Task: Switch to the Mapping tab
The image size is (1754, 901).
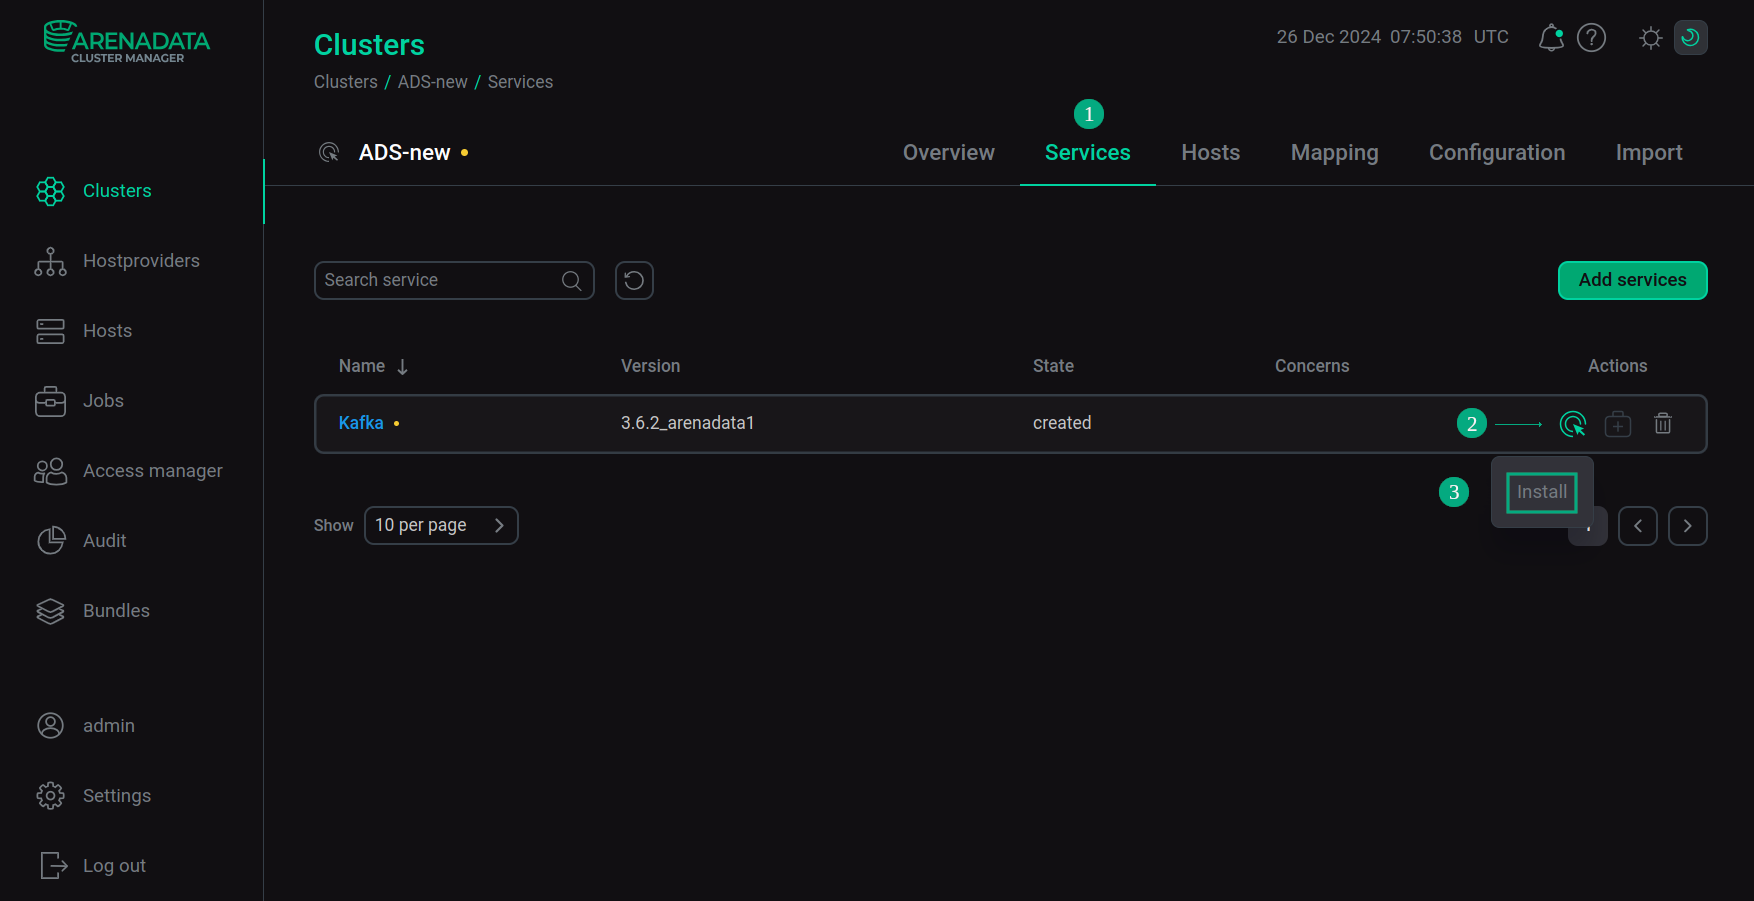Action: tap(1334, 153)
